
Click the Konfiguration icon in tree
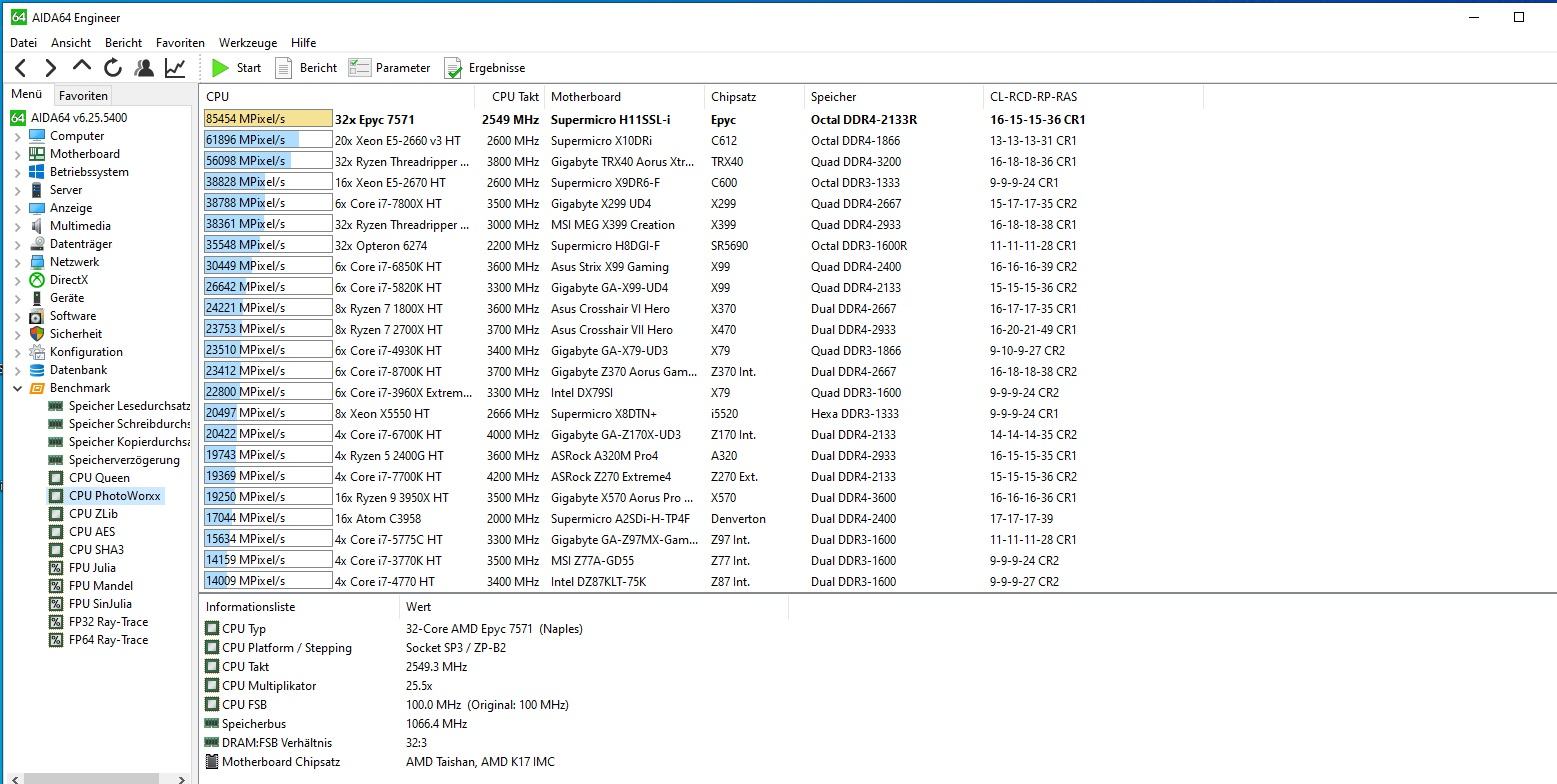tap(37, 352)
